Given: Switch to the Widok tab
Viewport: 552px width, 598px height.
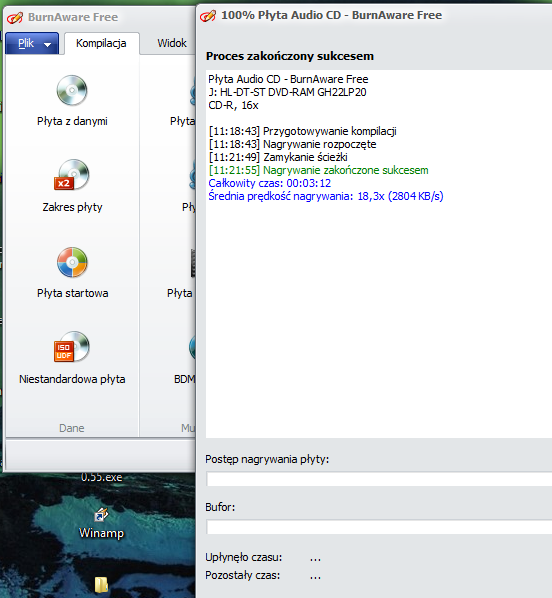Looking at the screenshot, I should pyautogui.click(x=172, y=43).
